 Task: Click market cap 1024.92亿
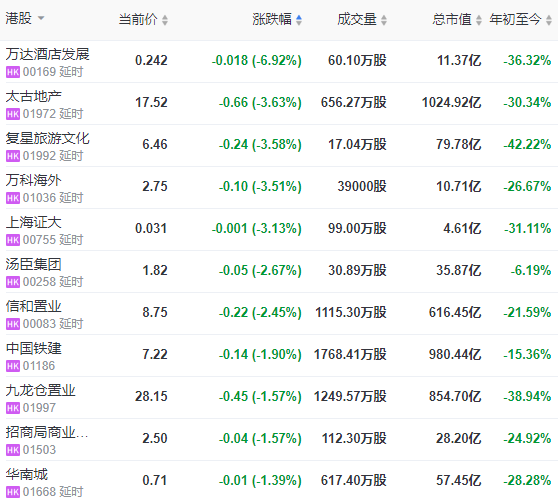point(452,102)
